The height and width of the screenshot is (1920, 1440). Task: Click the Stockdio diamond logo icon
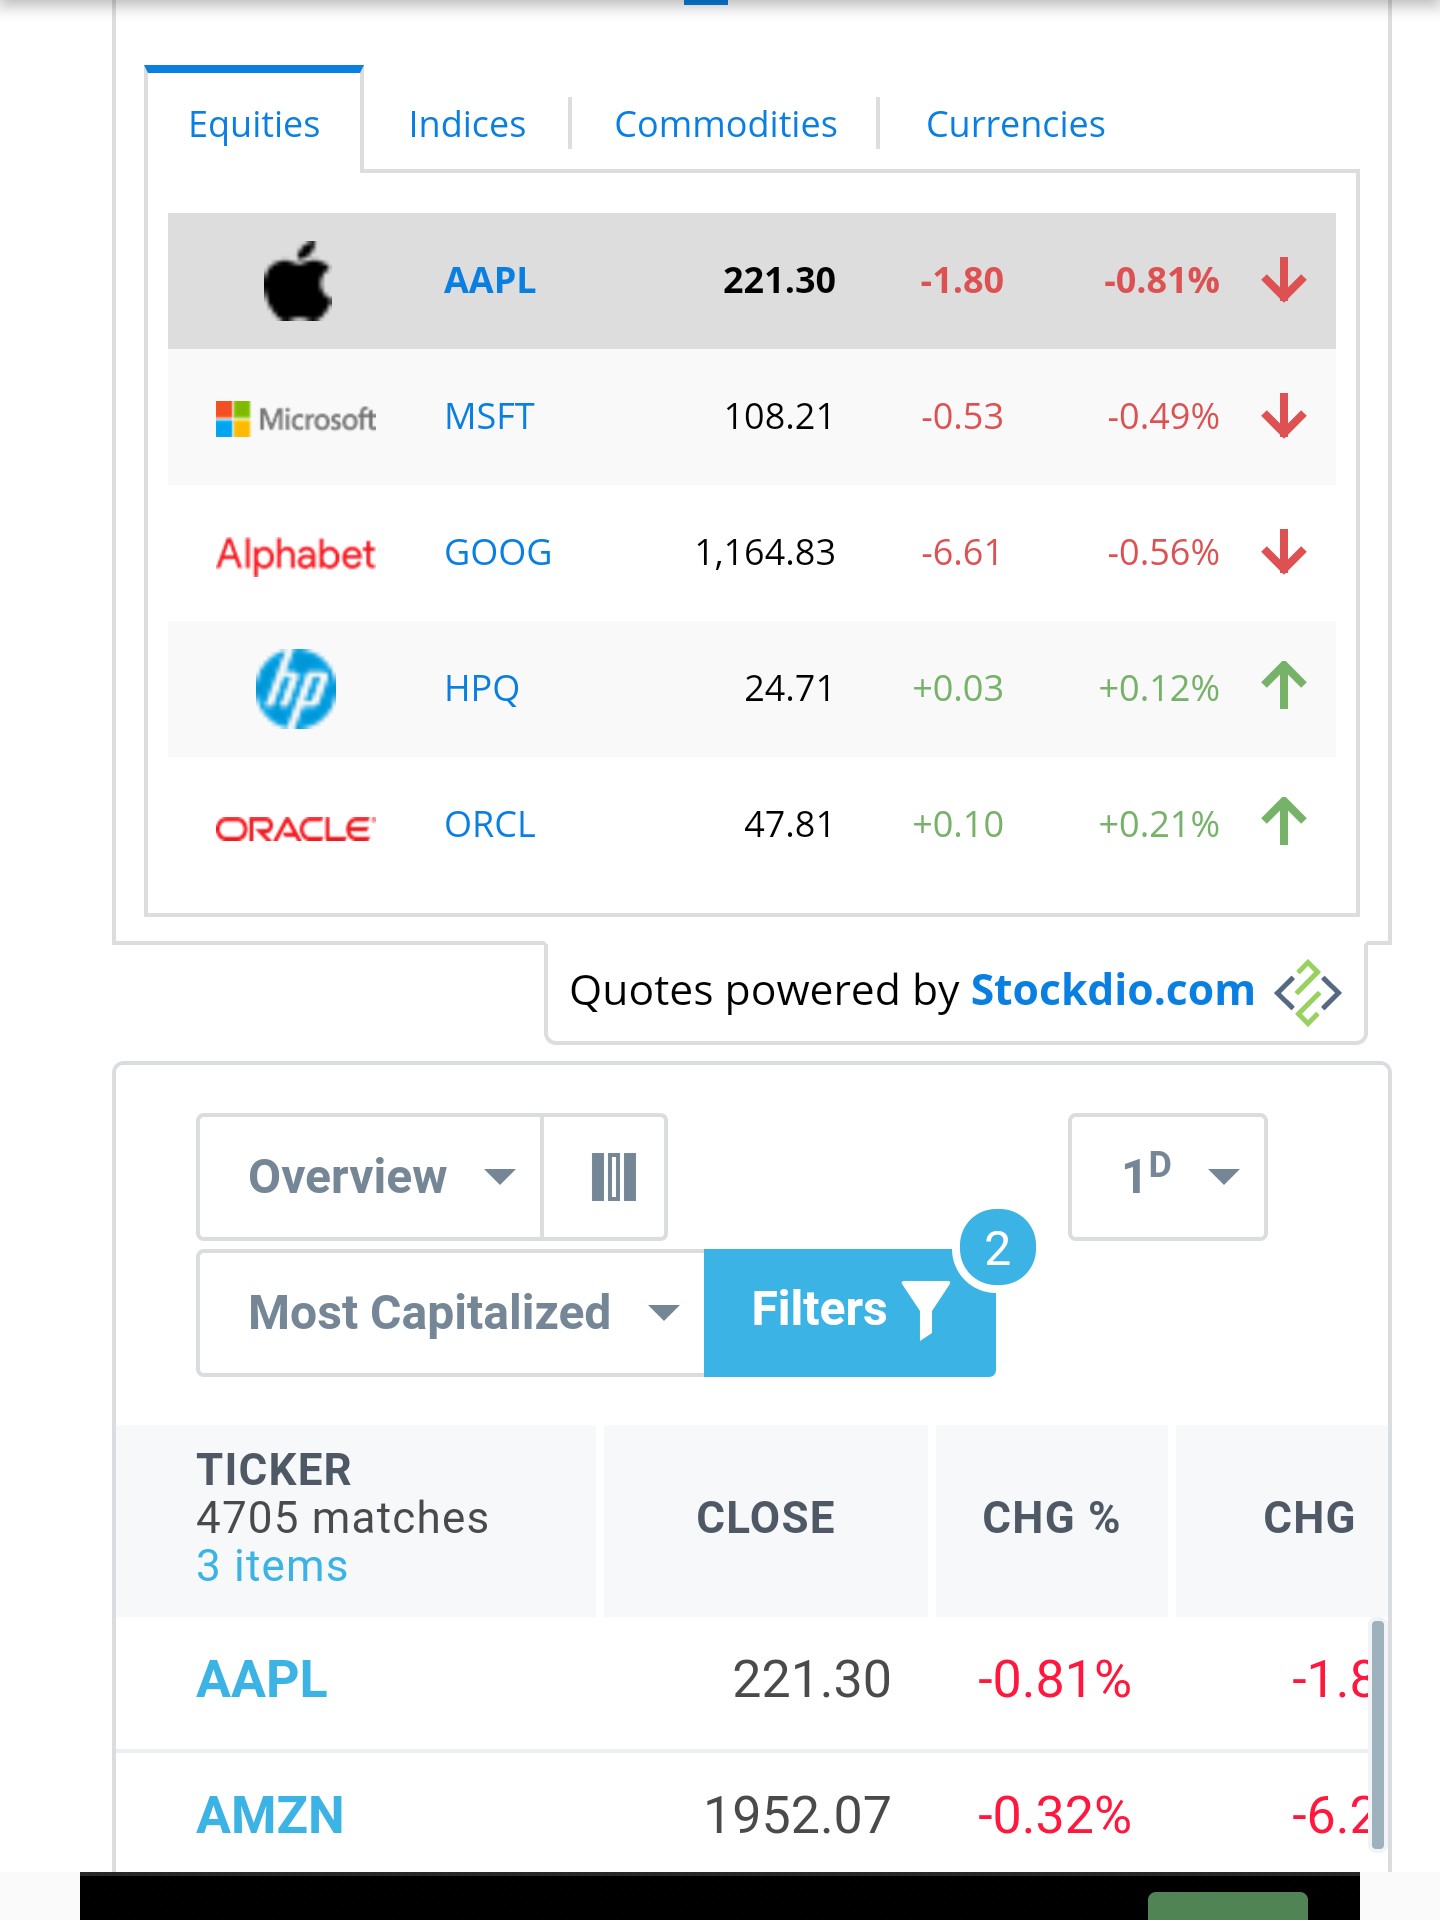pyautogui.click(x=1307, y=993)
